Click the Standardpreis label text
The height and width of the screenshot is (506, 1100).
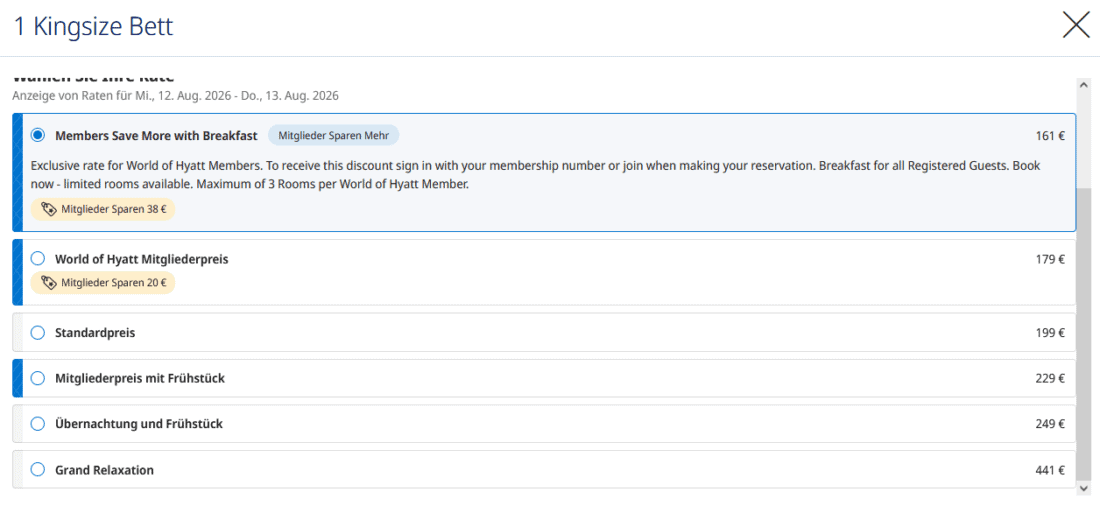95,333
